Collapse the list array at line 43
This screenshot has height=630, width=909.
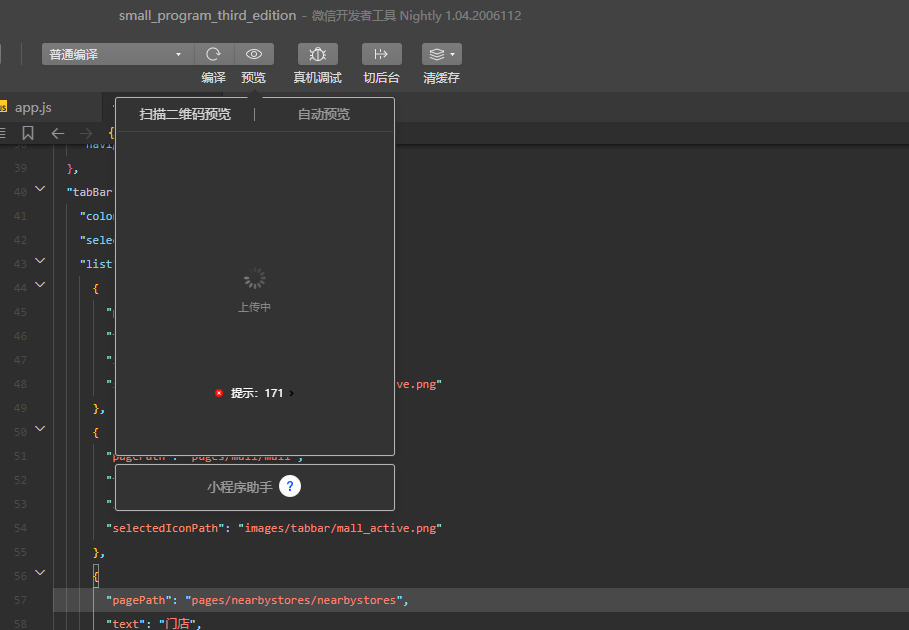point(40,261)
